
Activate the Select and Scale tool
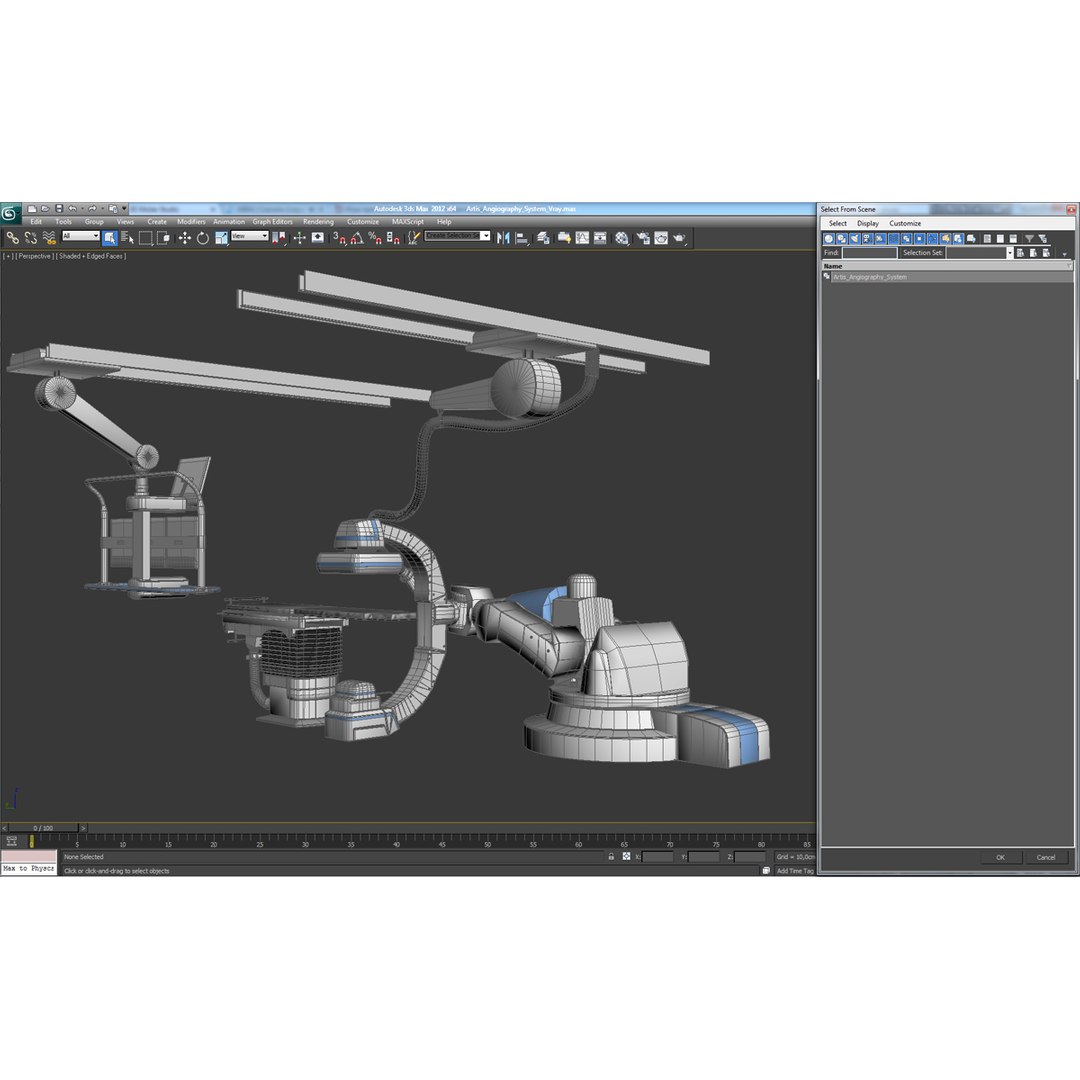tap(221, 238)
